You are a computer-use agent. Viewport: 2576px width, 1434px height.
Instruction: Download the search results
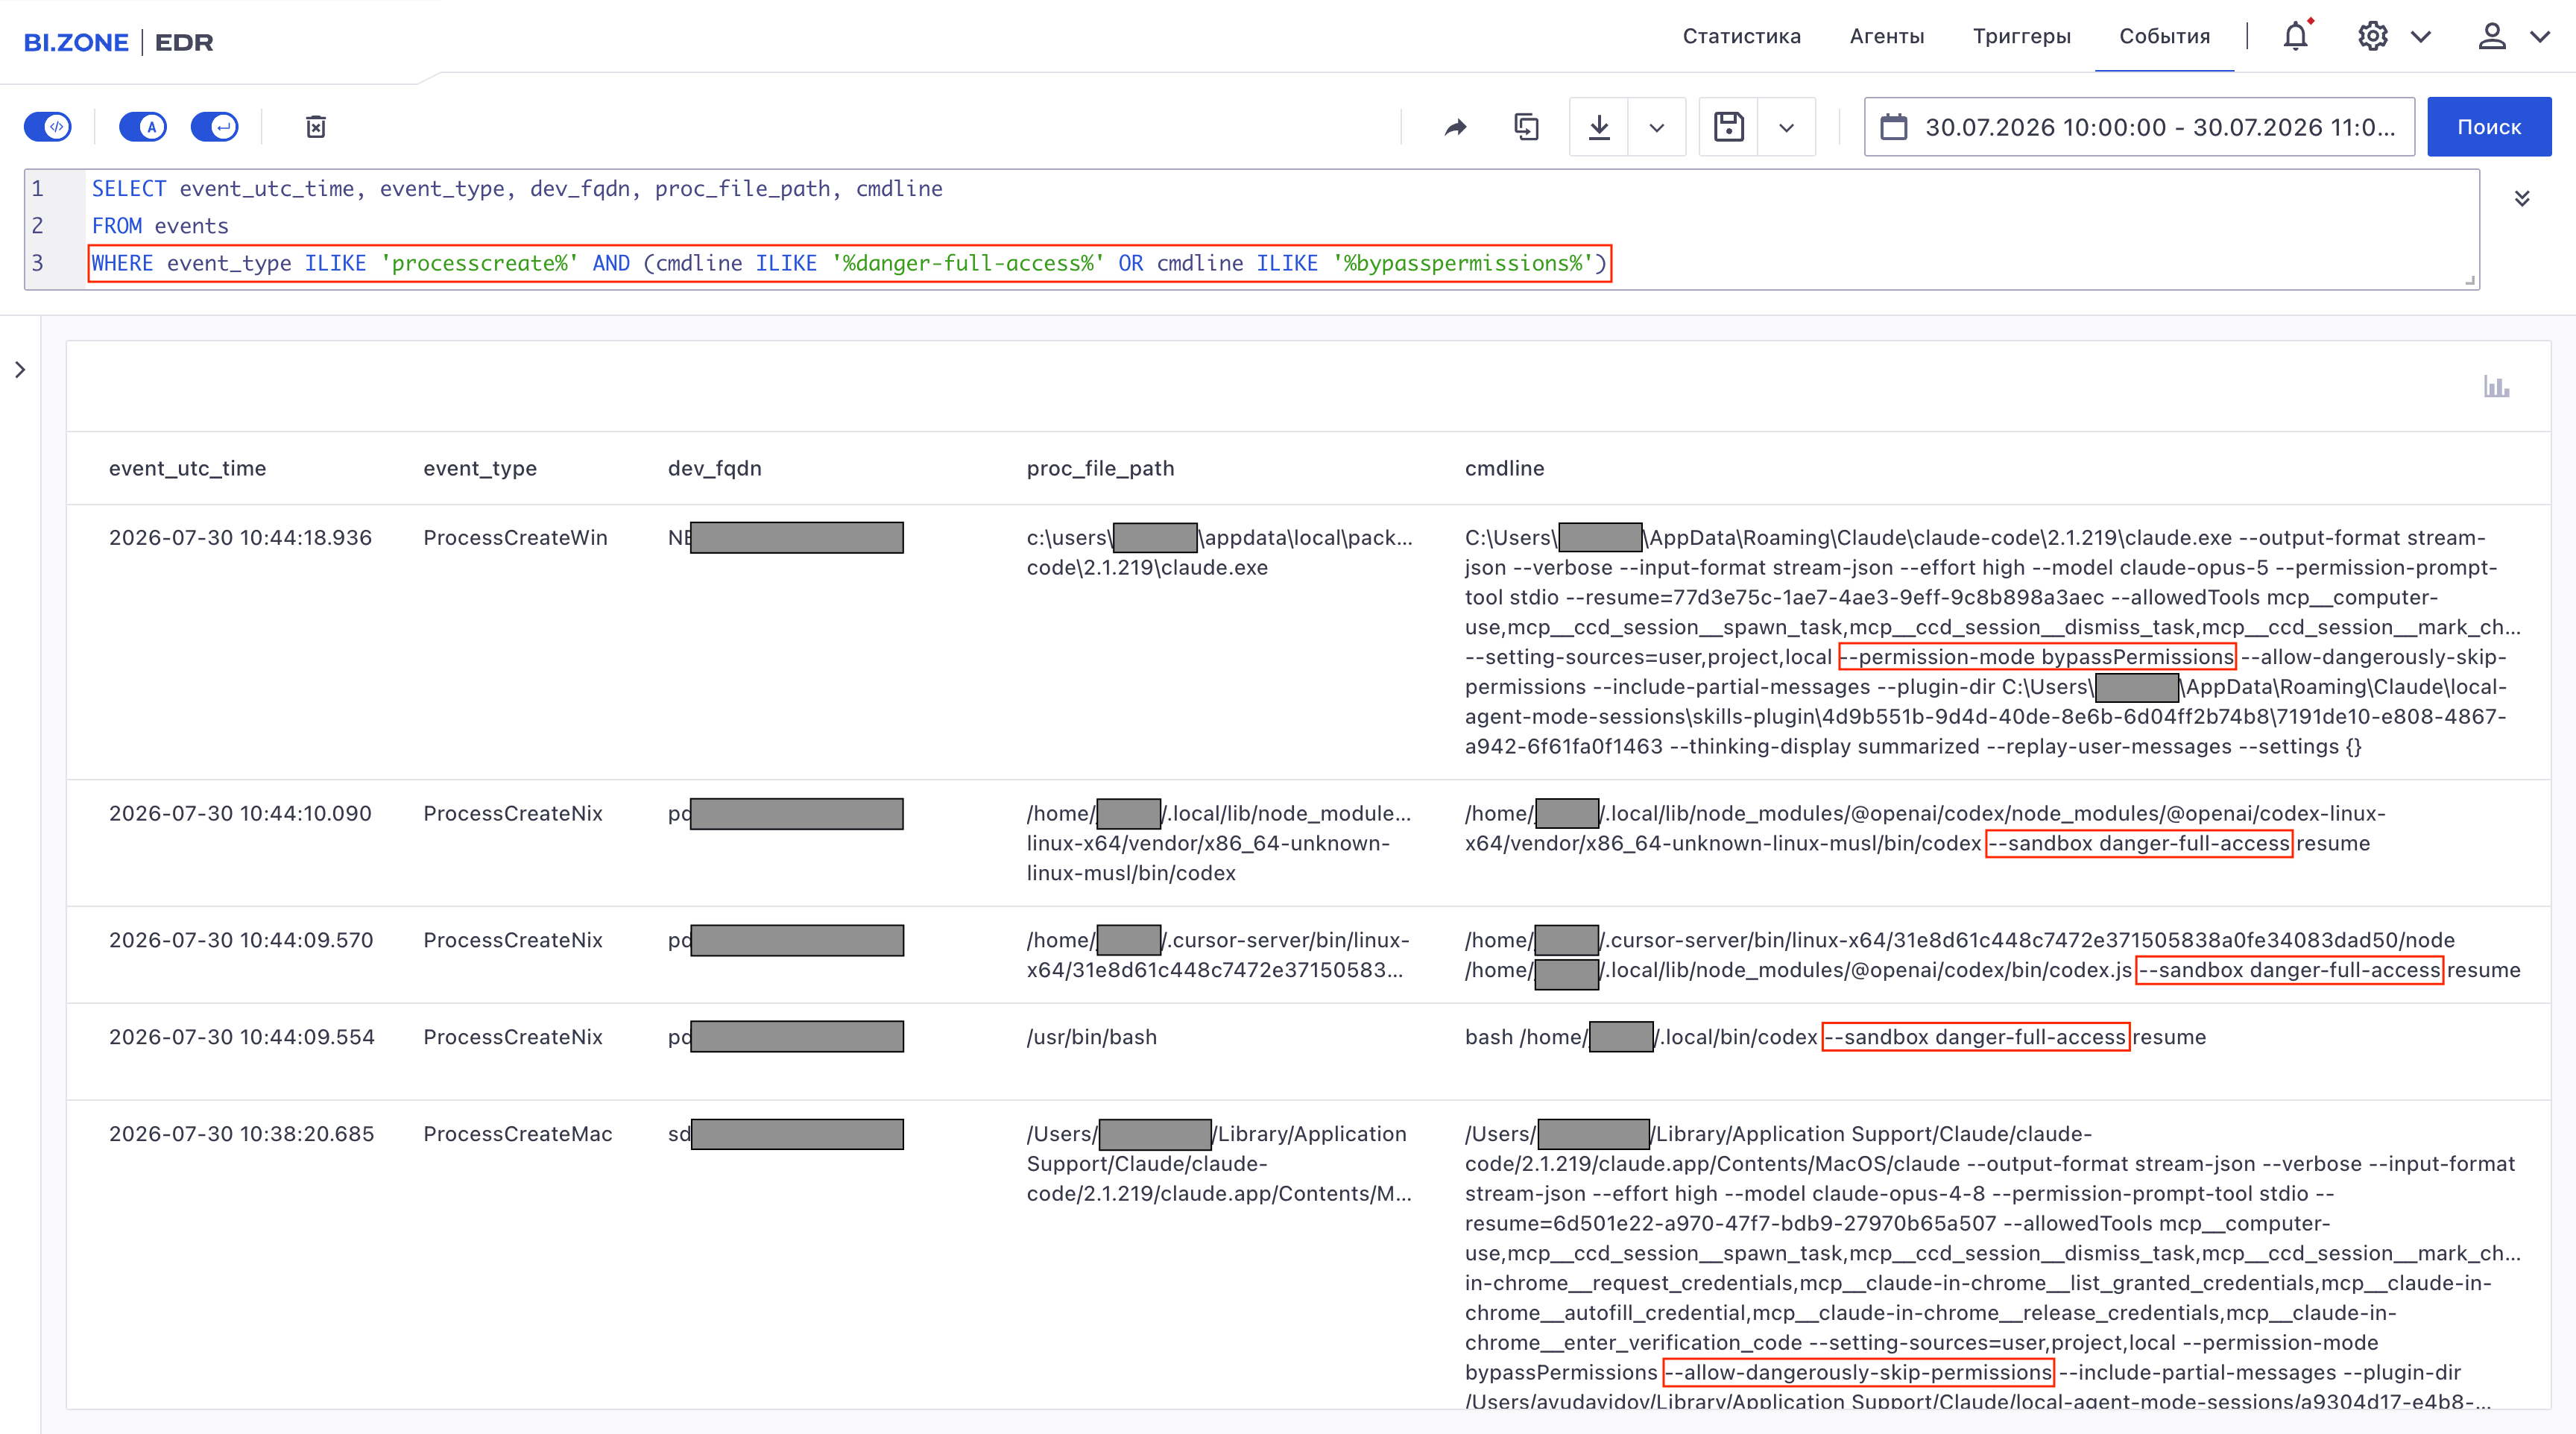[x=1599, y=127]
